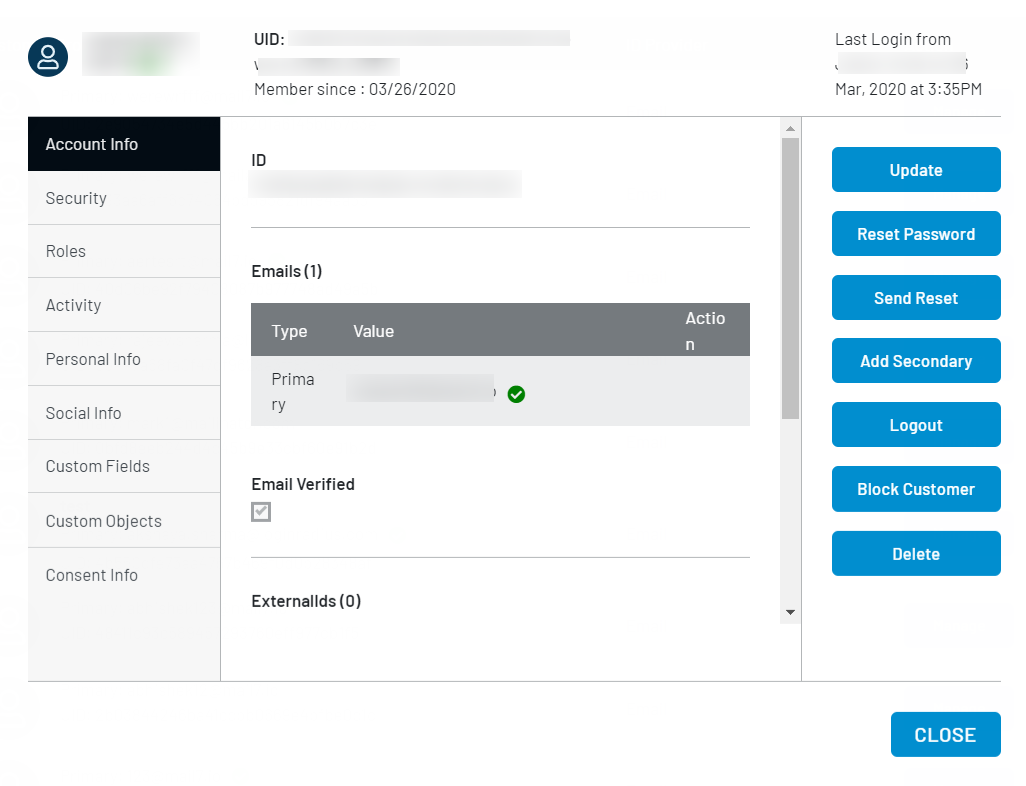This screenshot has width=1026, height=786.
Task: Open the Roles section
Action: tap(65, 251)
